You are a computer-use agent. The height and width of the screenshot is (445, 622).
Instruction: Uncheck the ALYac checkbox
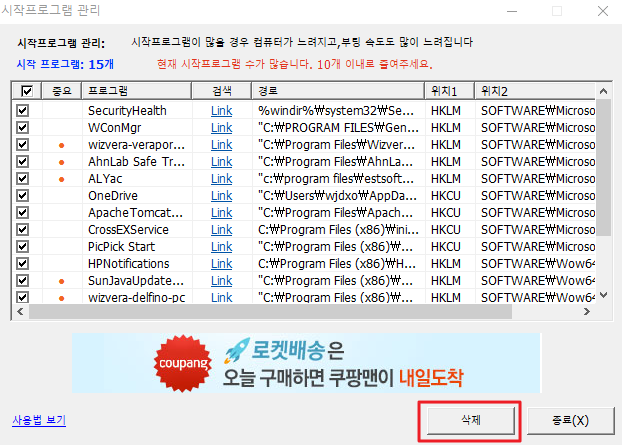23,178
